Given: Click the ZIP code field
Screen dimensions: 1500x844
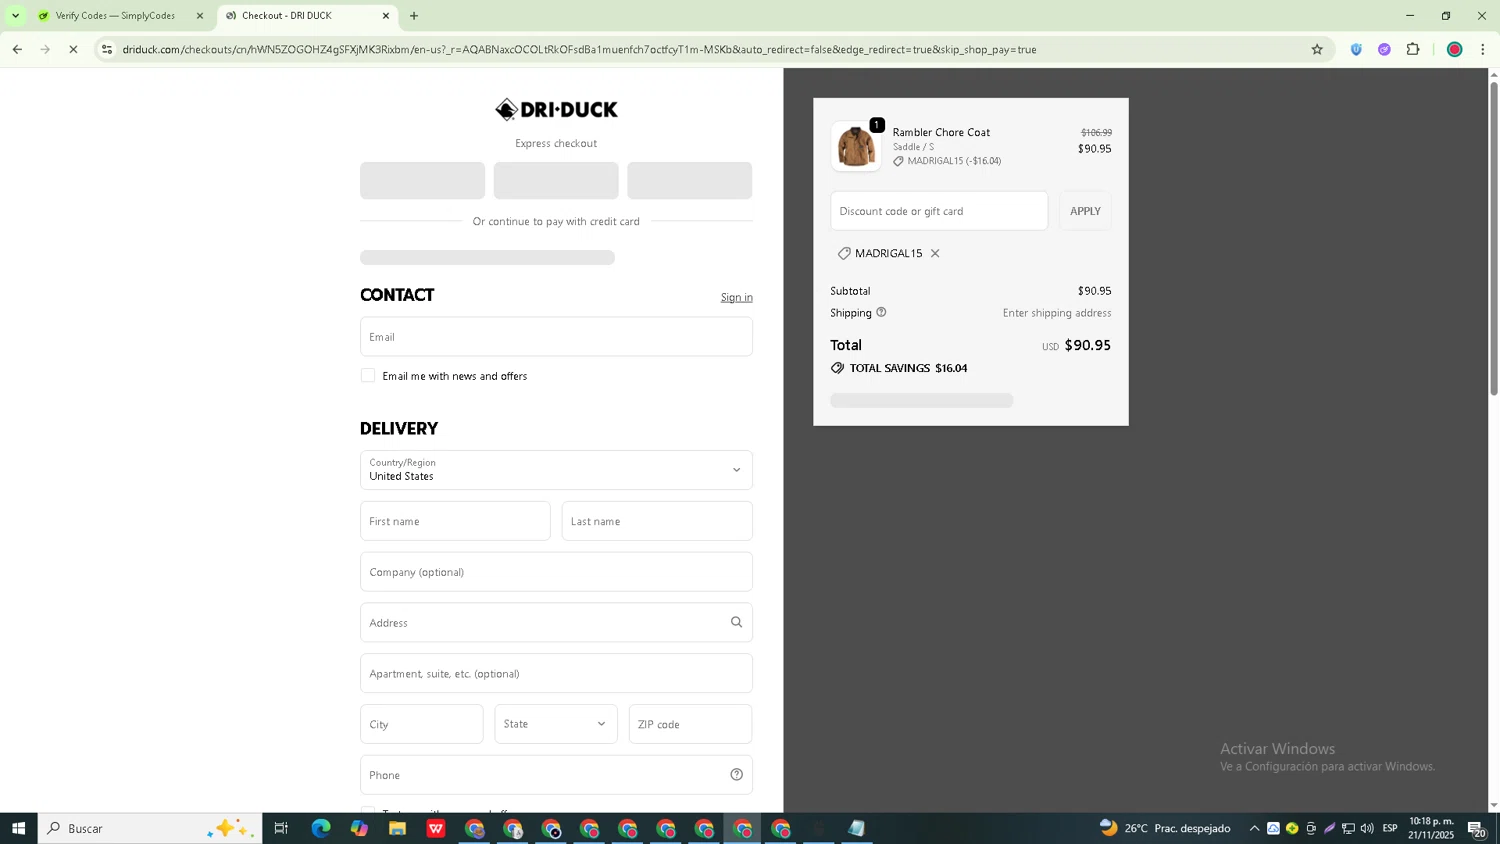Looking at the screenshot, I should click(x=690, y=724).
